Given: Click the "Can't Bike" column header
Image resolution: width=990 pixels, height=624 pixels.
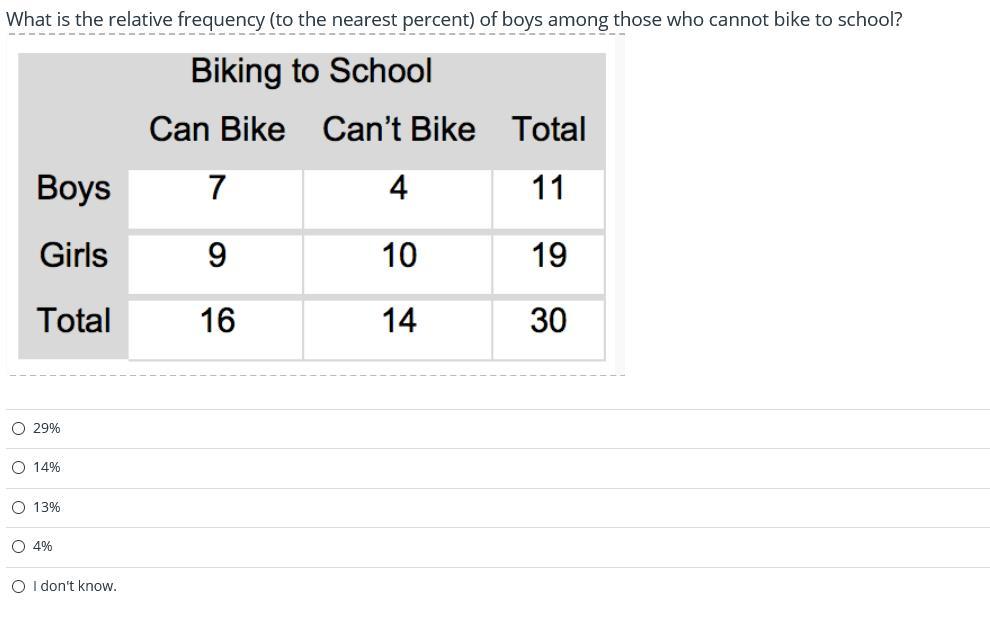Looking at the screenshot, I should (x=399, y=129).
